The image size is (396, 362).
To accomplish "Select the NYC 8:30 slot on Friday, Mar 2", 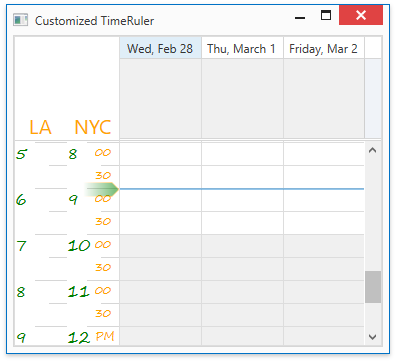I will click(324, 177).
